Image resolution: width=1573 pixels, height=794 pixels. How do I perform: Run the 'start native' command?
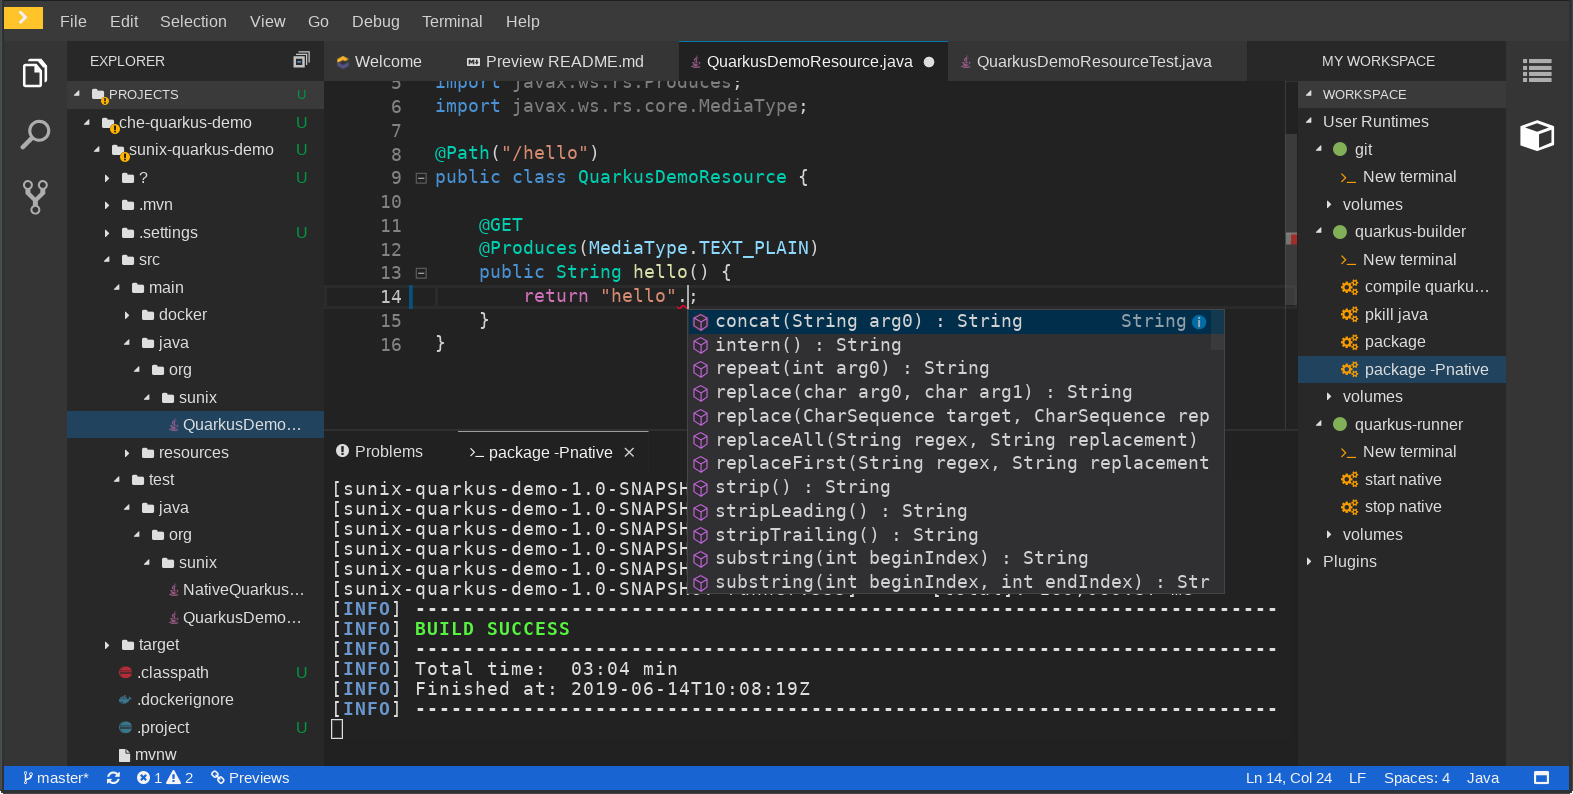tap(1402, 479)
